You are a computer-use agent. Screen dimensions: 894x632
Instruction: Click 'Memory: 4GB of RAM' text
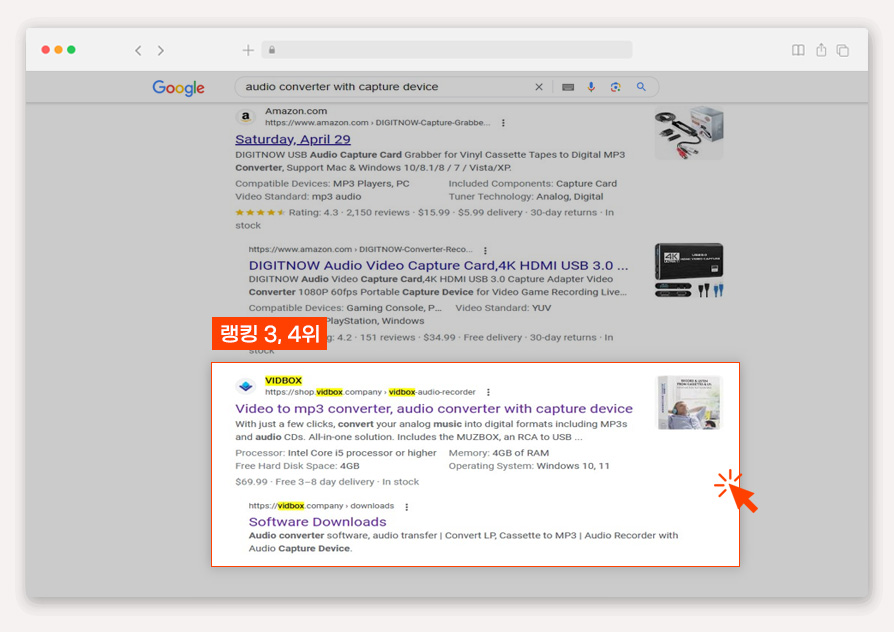tap(499, 453)
